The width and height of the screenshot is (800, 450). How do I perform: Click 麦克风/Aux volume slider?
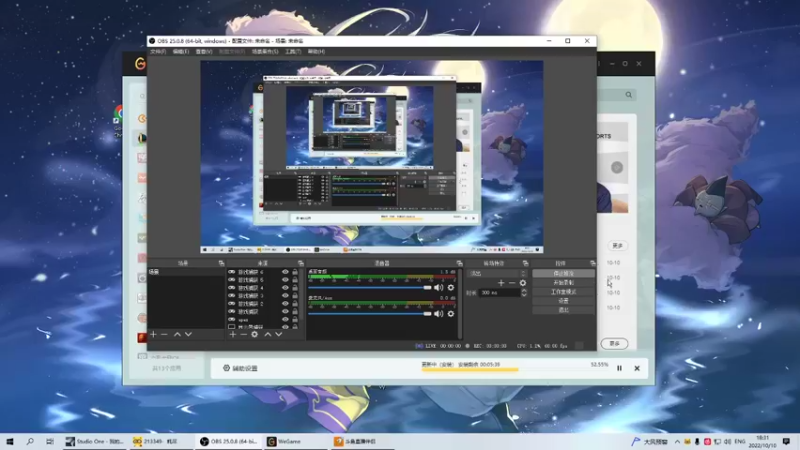coord(370,313)
